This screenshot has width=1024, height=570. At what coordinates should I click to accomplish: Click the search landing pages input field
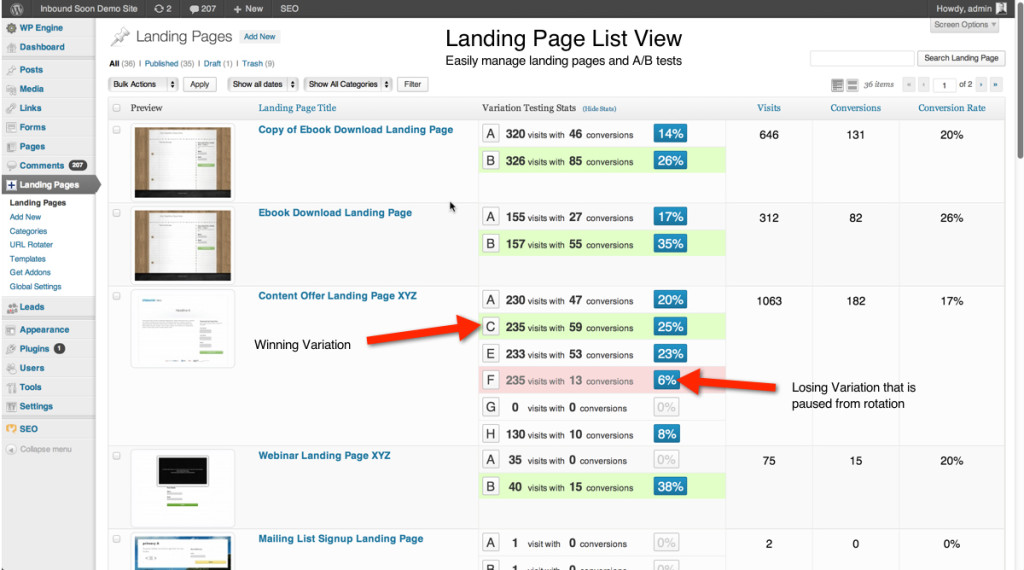862,58
